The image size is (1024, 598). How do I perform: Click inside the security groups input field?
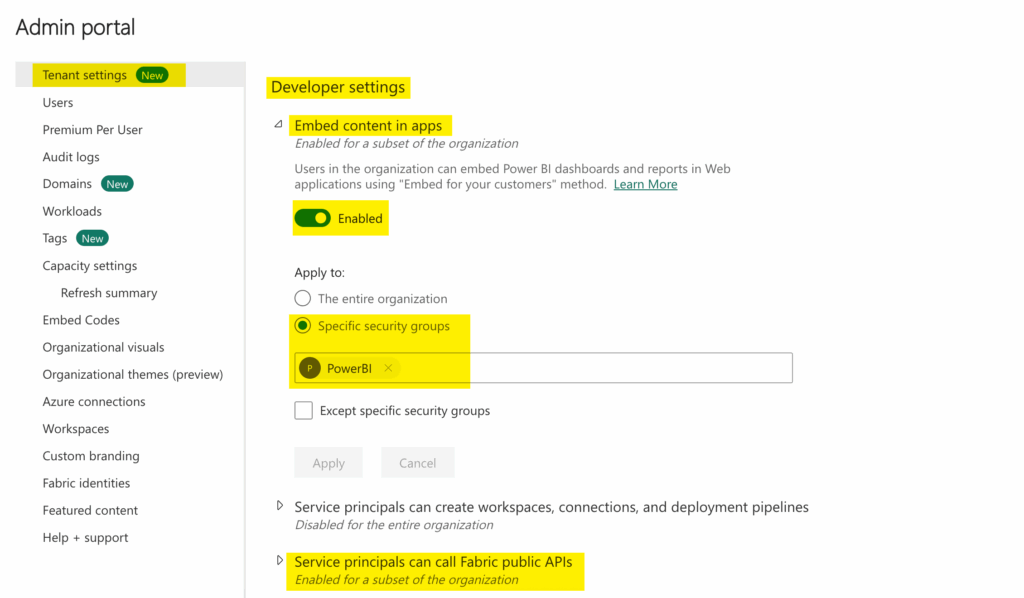point(600,368)
